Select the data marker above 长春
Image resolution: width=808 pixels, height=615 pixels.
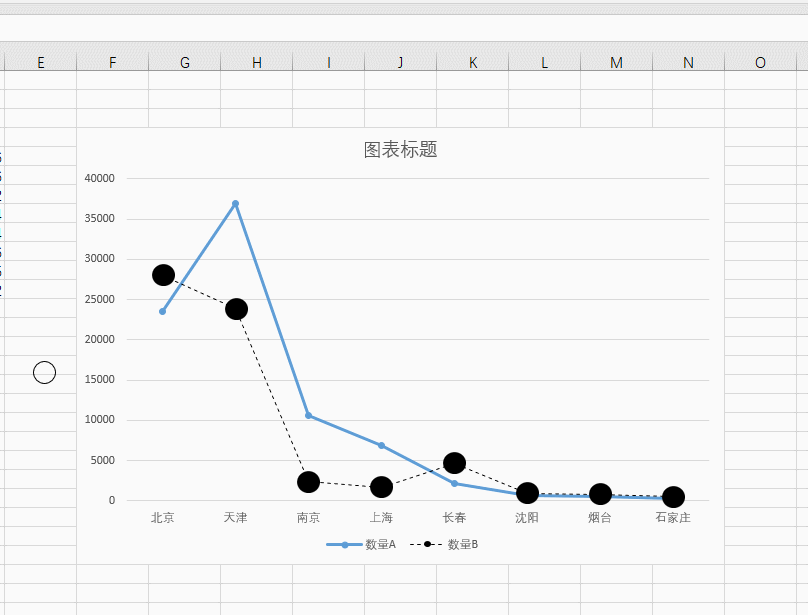[x=455, y=462]
